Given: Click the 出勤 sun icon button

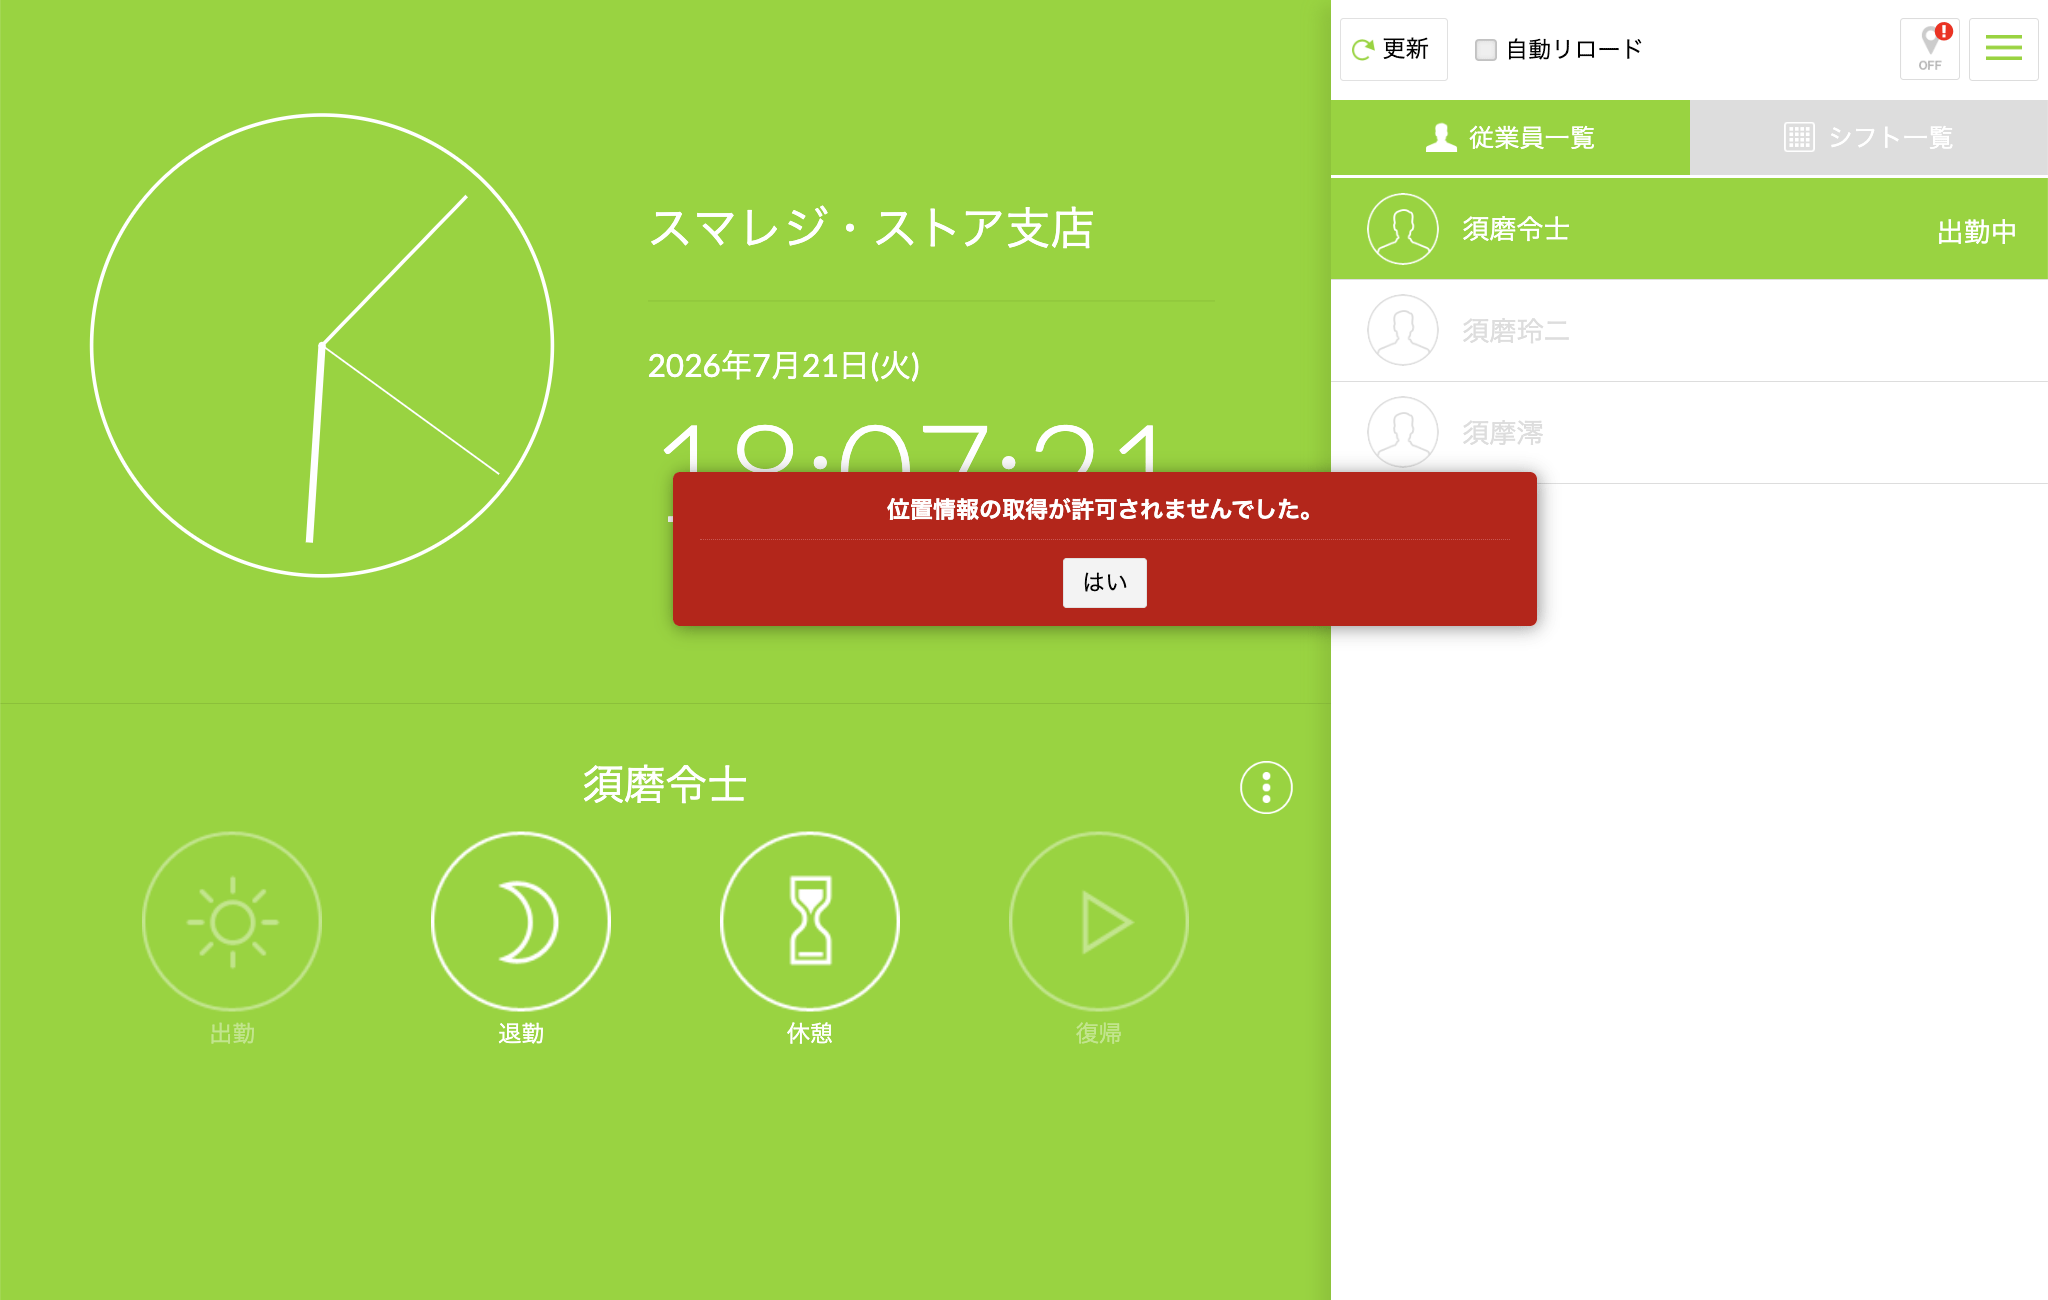Looking at the screenshot, I should 232,921.
